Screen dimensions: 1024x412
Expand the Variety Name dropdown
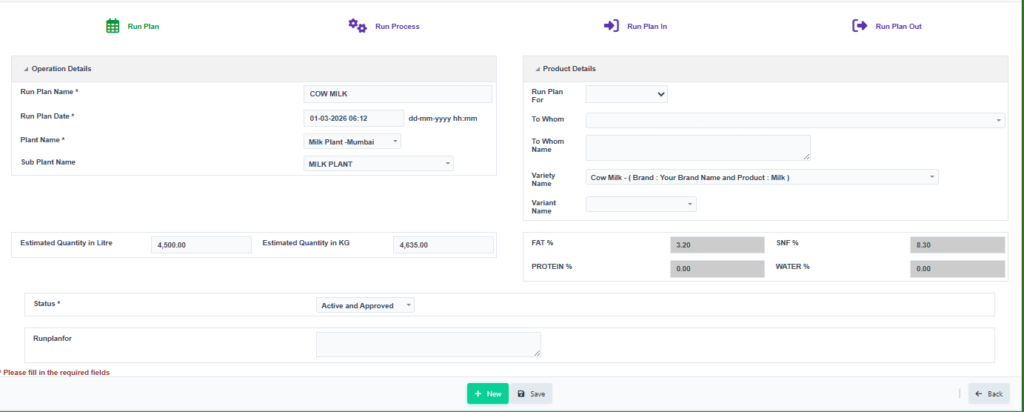[x=762, y=177]
